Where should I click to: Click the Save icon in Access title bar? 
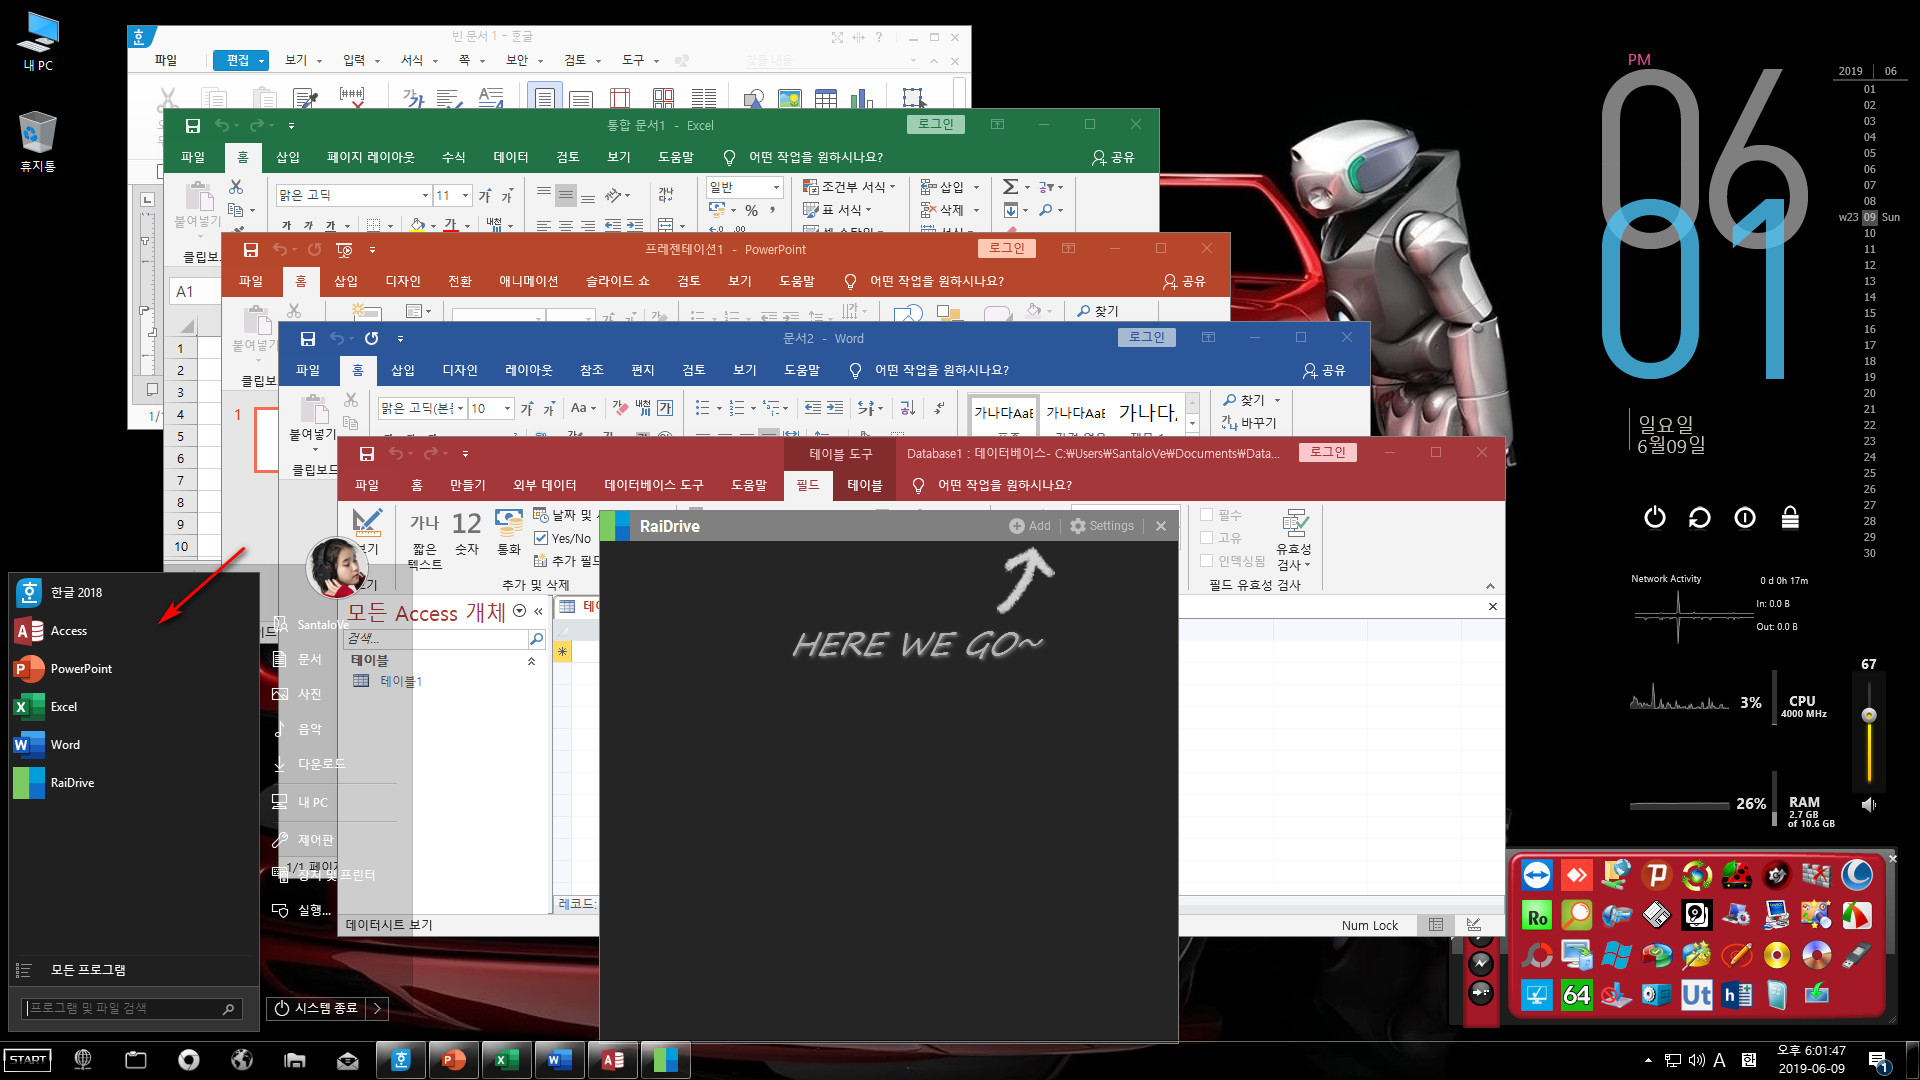[x=367, y=454]
